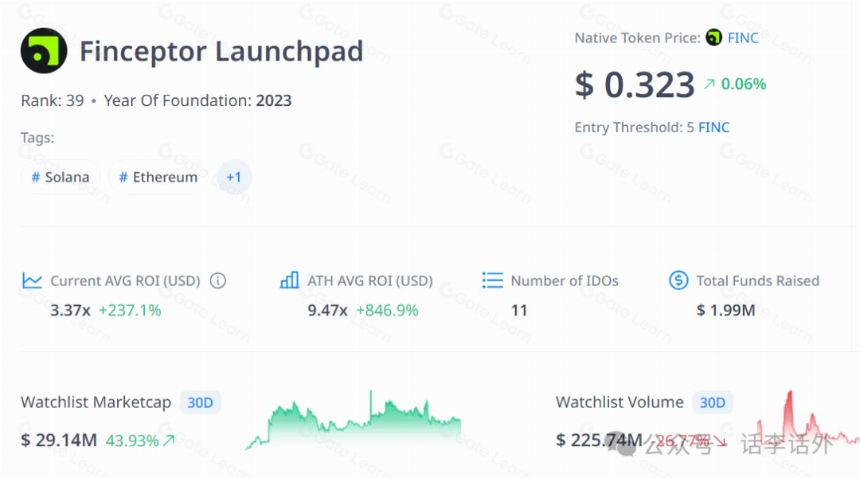This screenshot has height=478, width=860.
Task: Click the Total Funds Raised label
Action: 758,281
